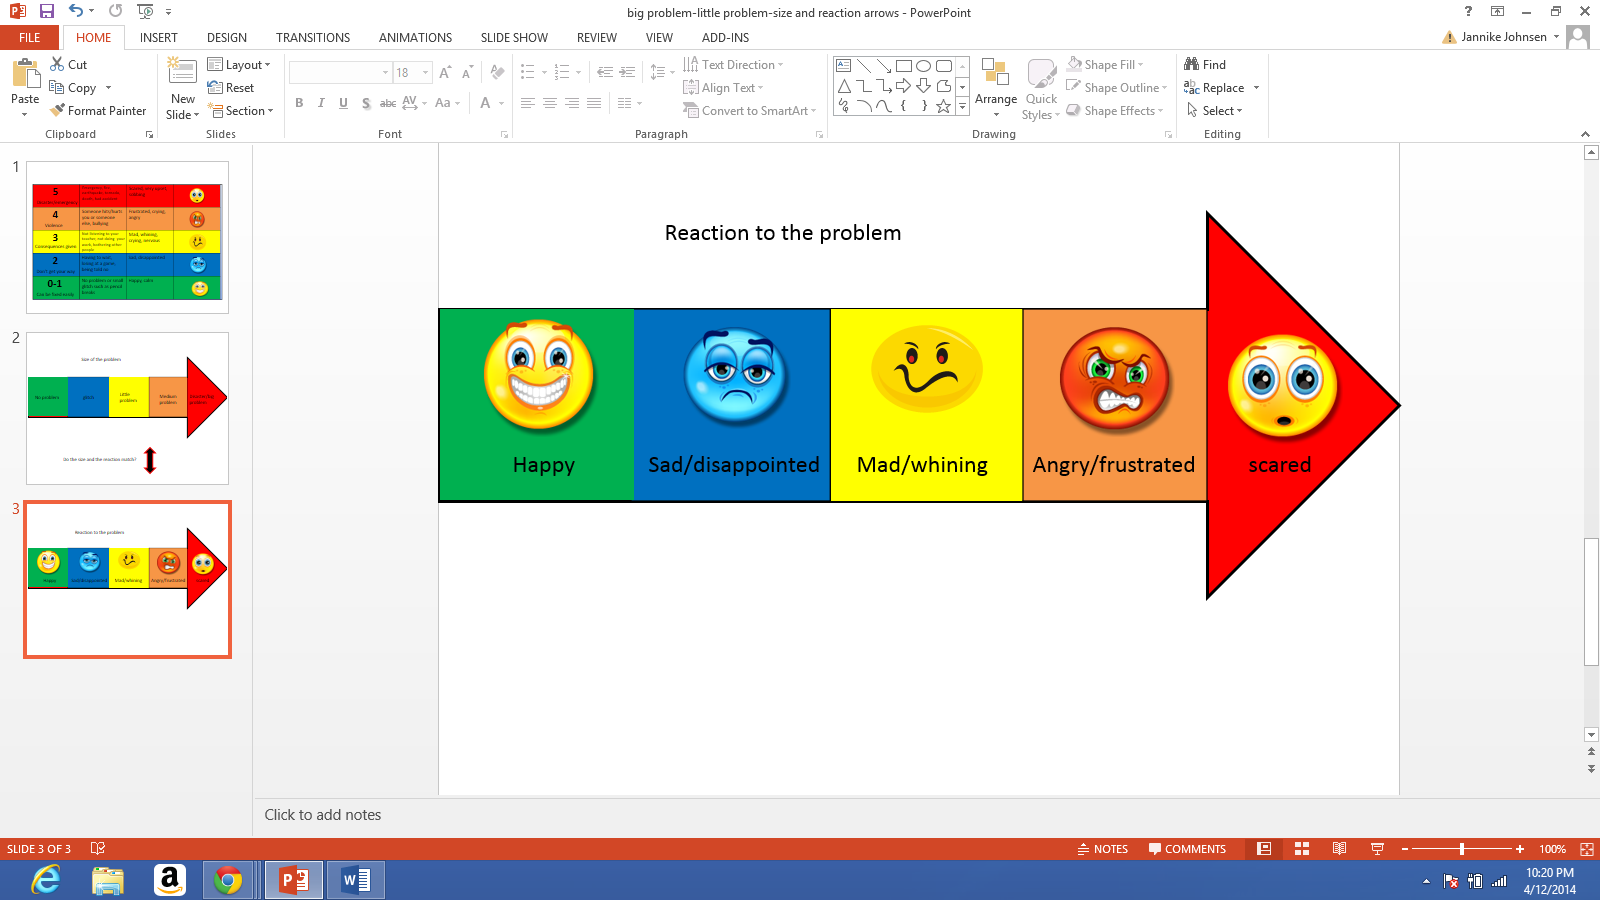Viewport: 1600px width, 900px height.
Task: Toggle bold formatting
Action: [299, 103]
